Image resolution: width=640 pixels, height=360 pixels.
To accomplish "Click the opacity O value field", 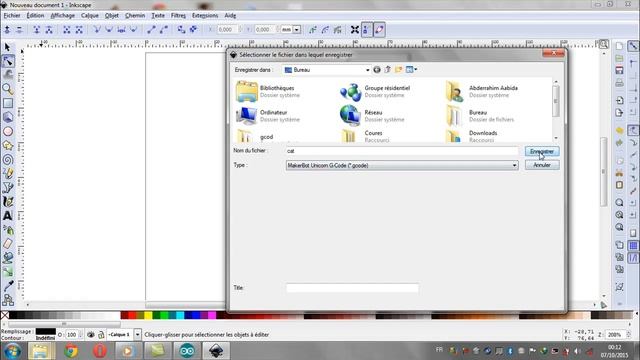I will [x=72, y=335].
